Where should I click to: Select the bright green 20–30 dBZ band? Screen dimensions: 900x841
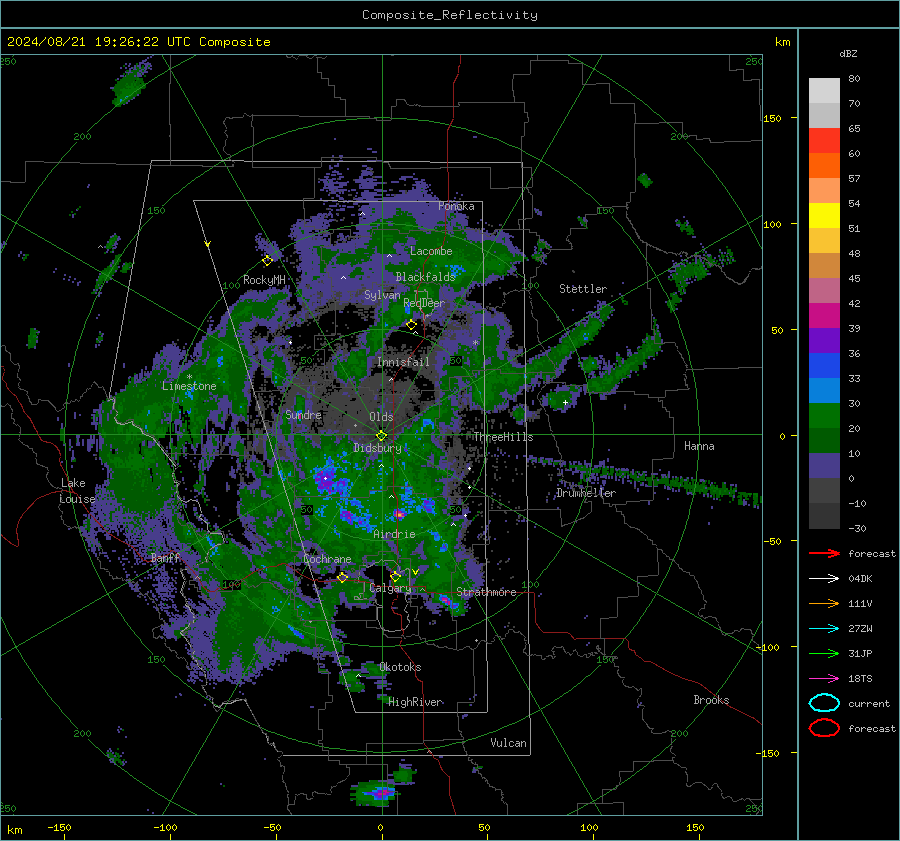(824, 416)
